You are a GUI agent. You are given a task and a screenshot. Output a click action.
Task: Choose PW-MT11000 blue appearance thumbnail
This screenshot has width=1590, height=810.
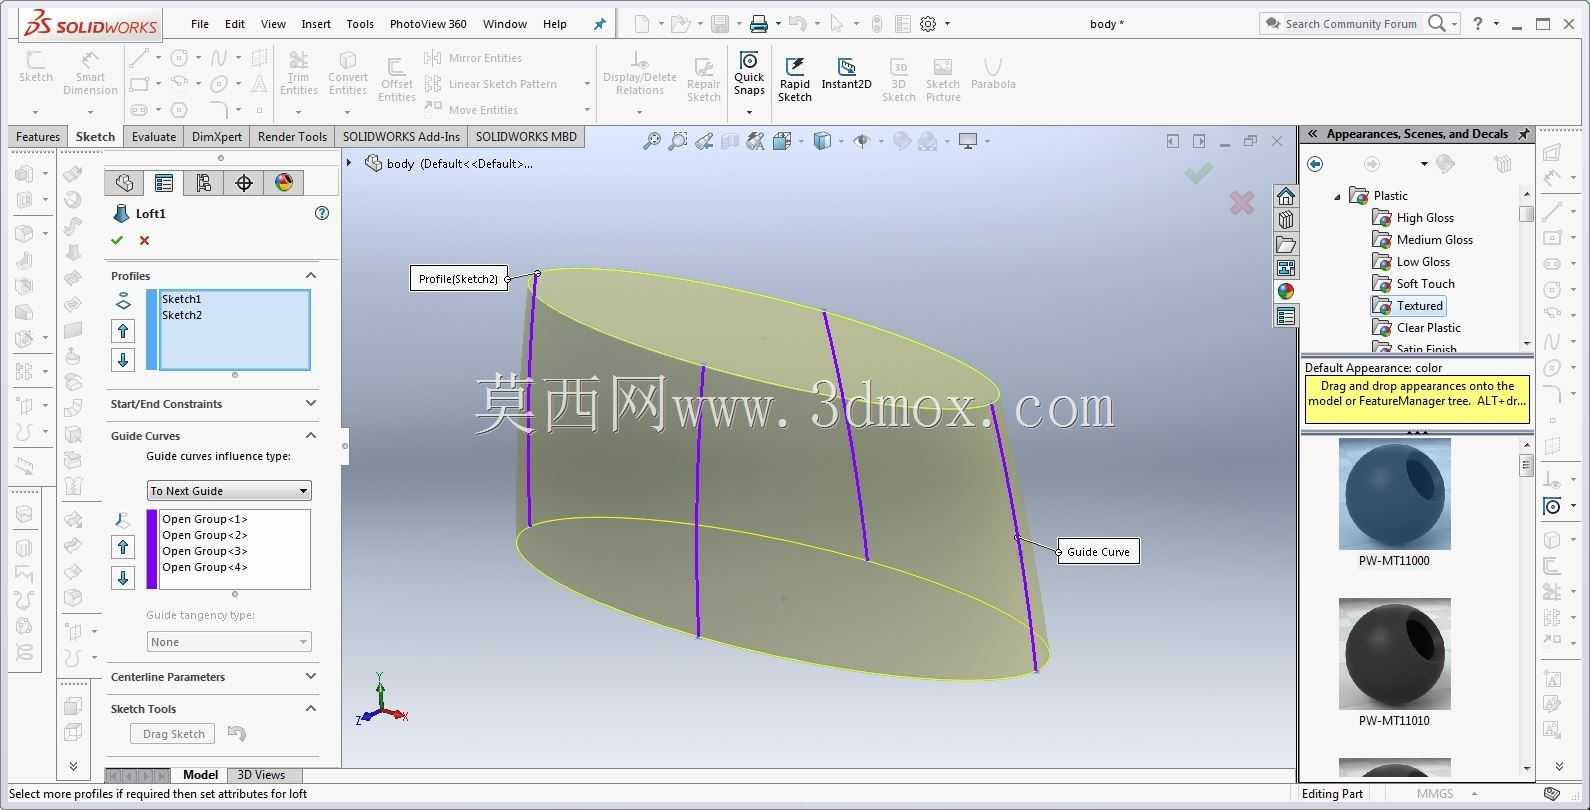1394,494
